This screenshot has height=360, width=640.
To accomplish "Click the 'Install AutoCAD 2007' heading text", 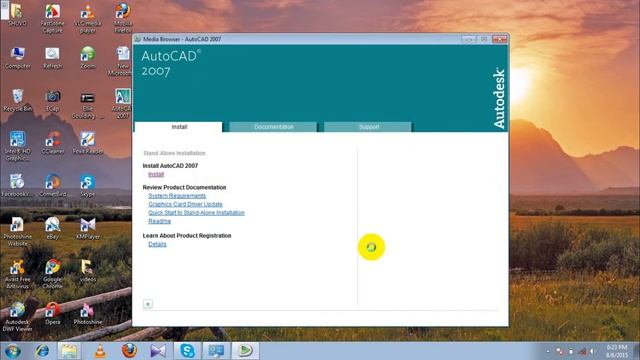I will click(170, 166).
